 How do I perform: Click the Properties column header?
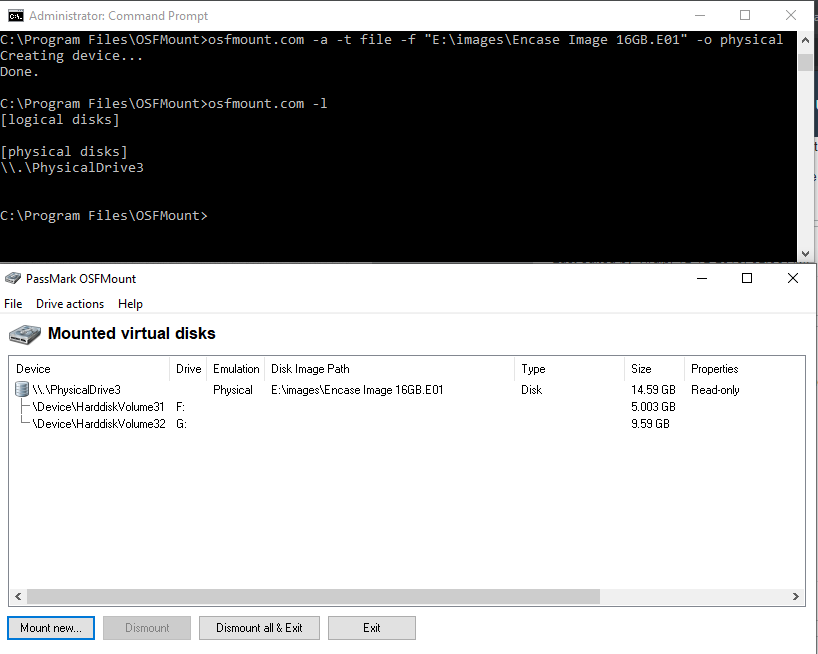(x=744, y=369)
